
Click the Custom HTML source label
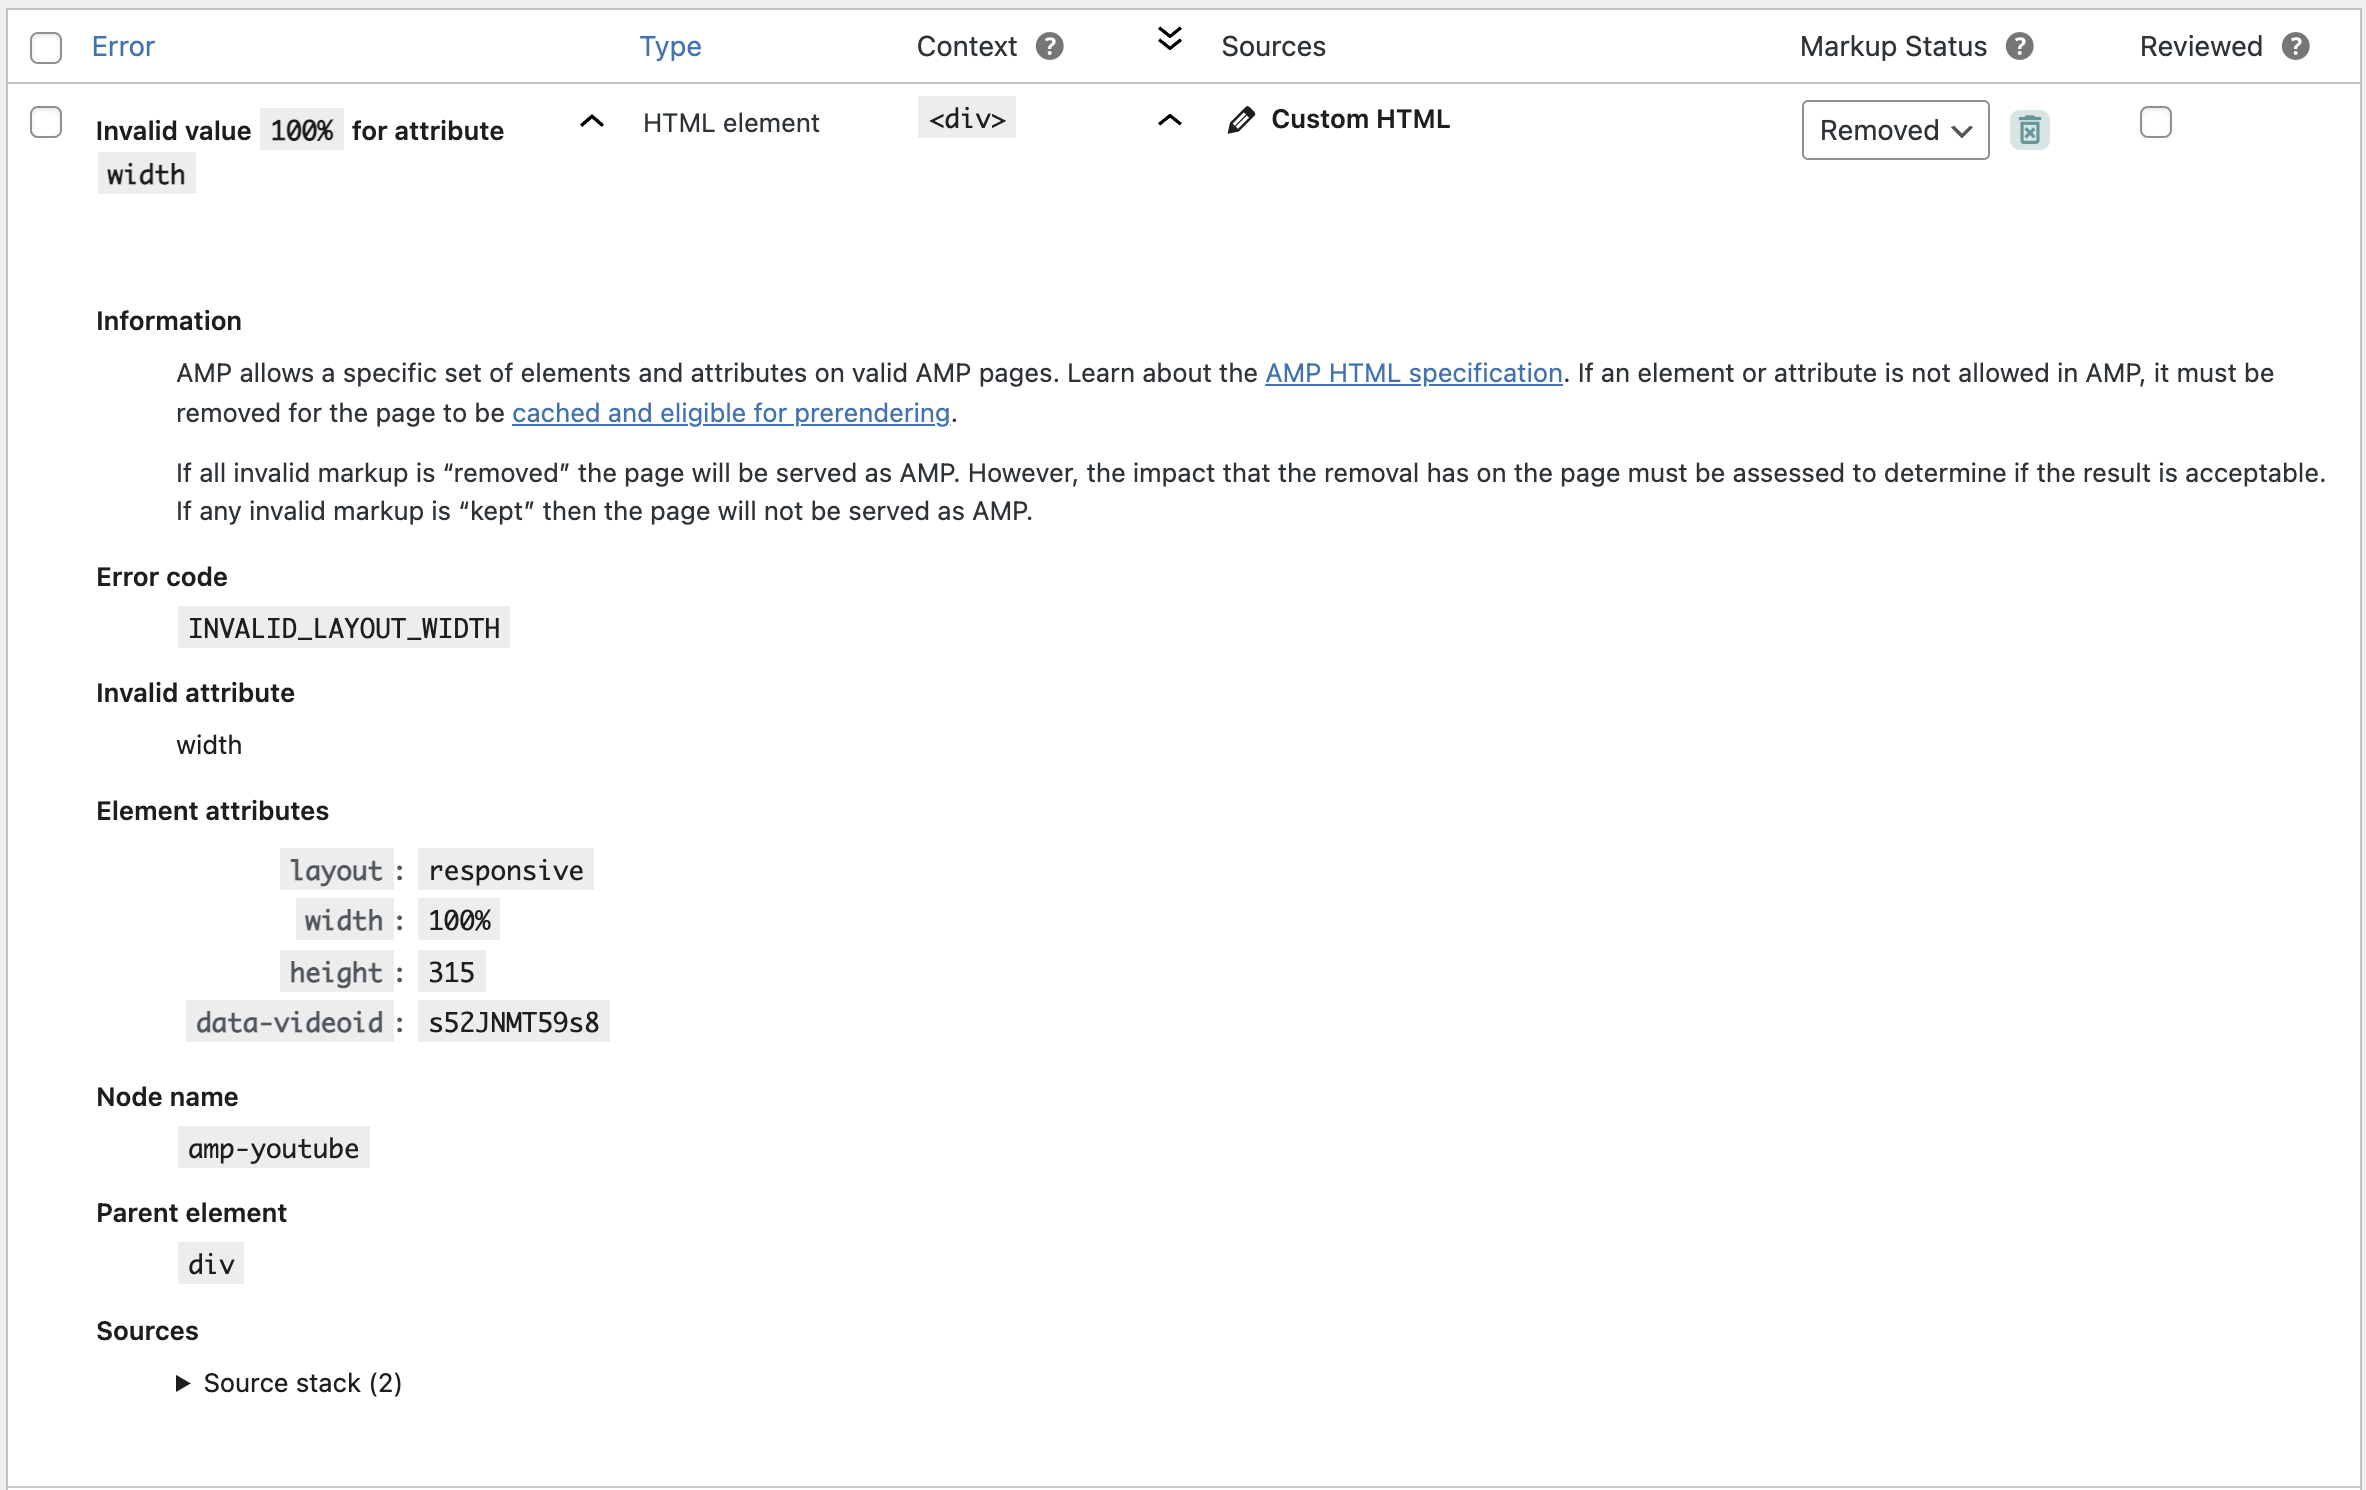(1360, 119)
